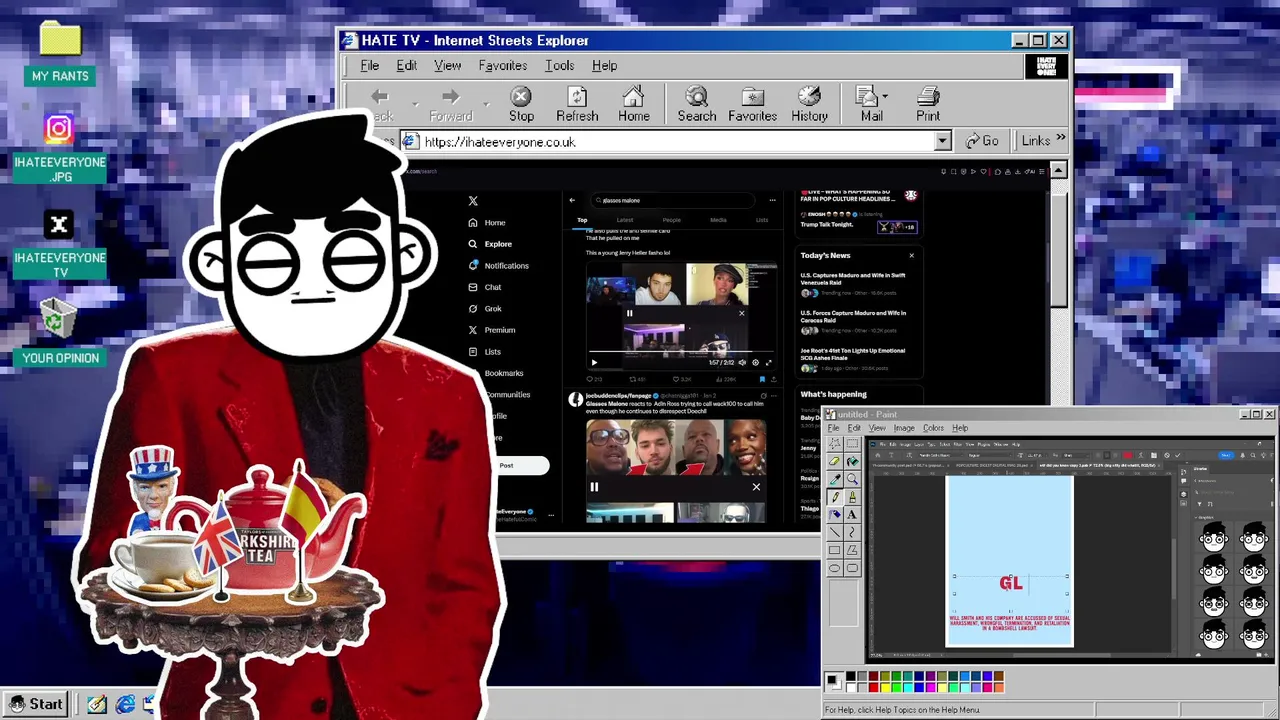Open the Tools menu in browser
The width and height of the screenshot is (1280, 720).
559,65
